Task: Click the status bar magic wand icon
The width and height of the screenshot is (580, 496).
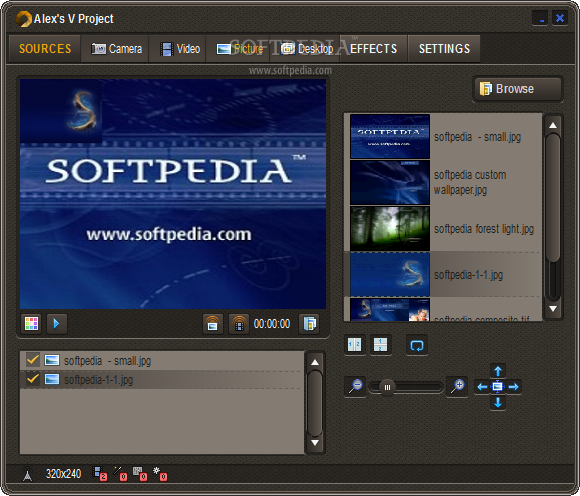Action: tap(120, 474)
